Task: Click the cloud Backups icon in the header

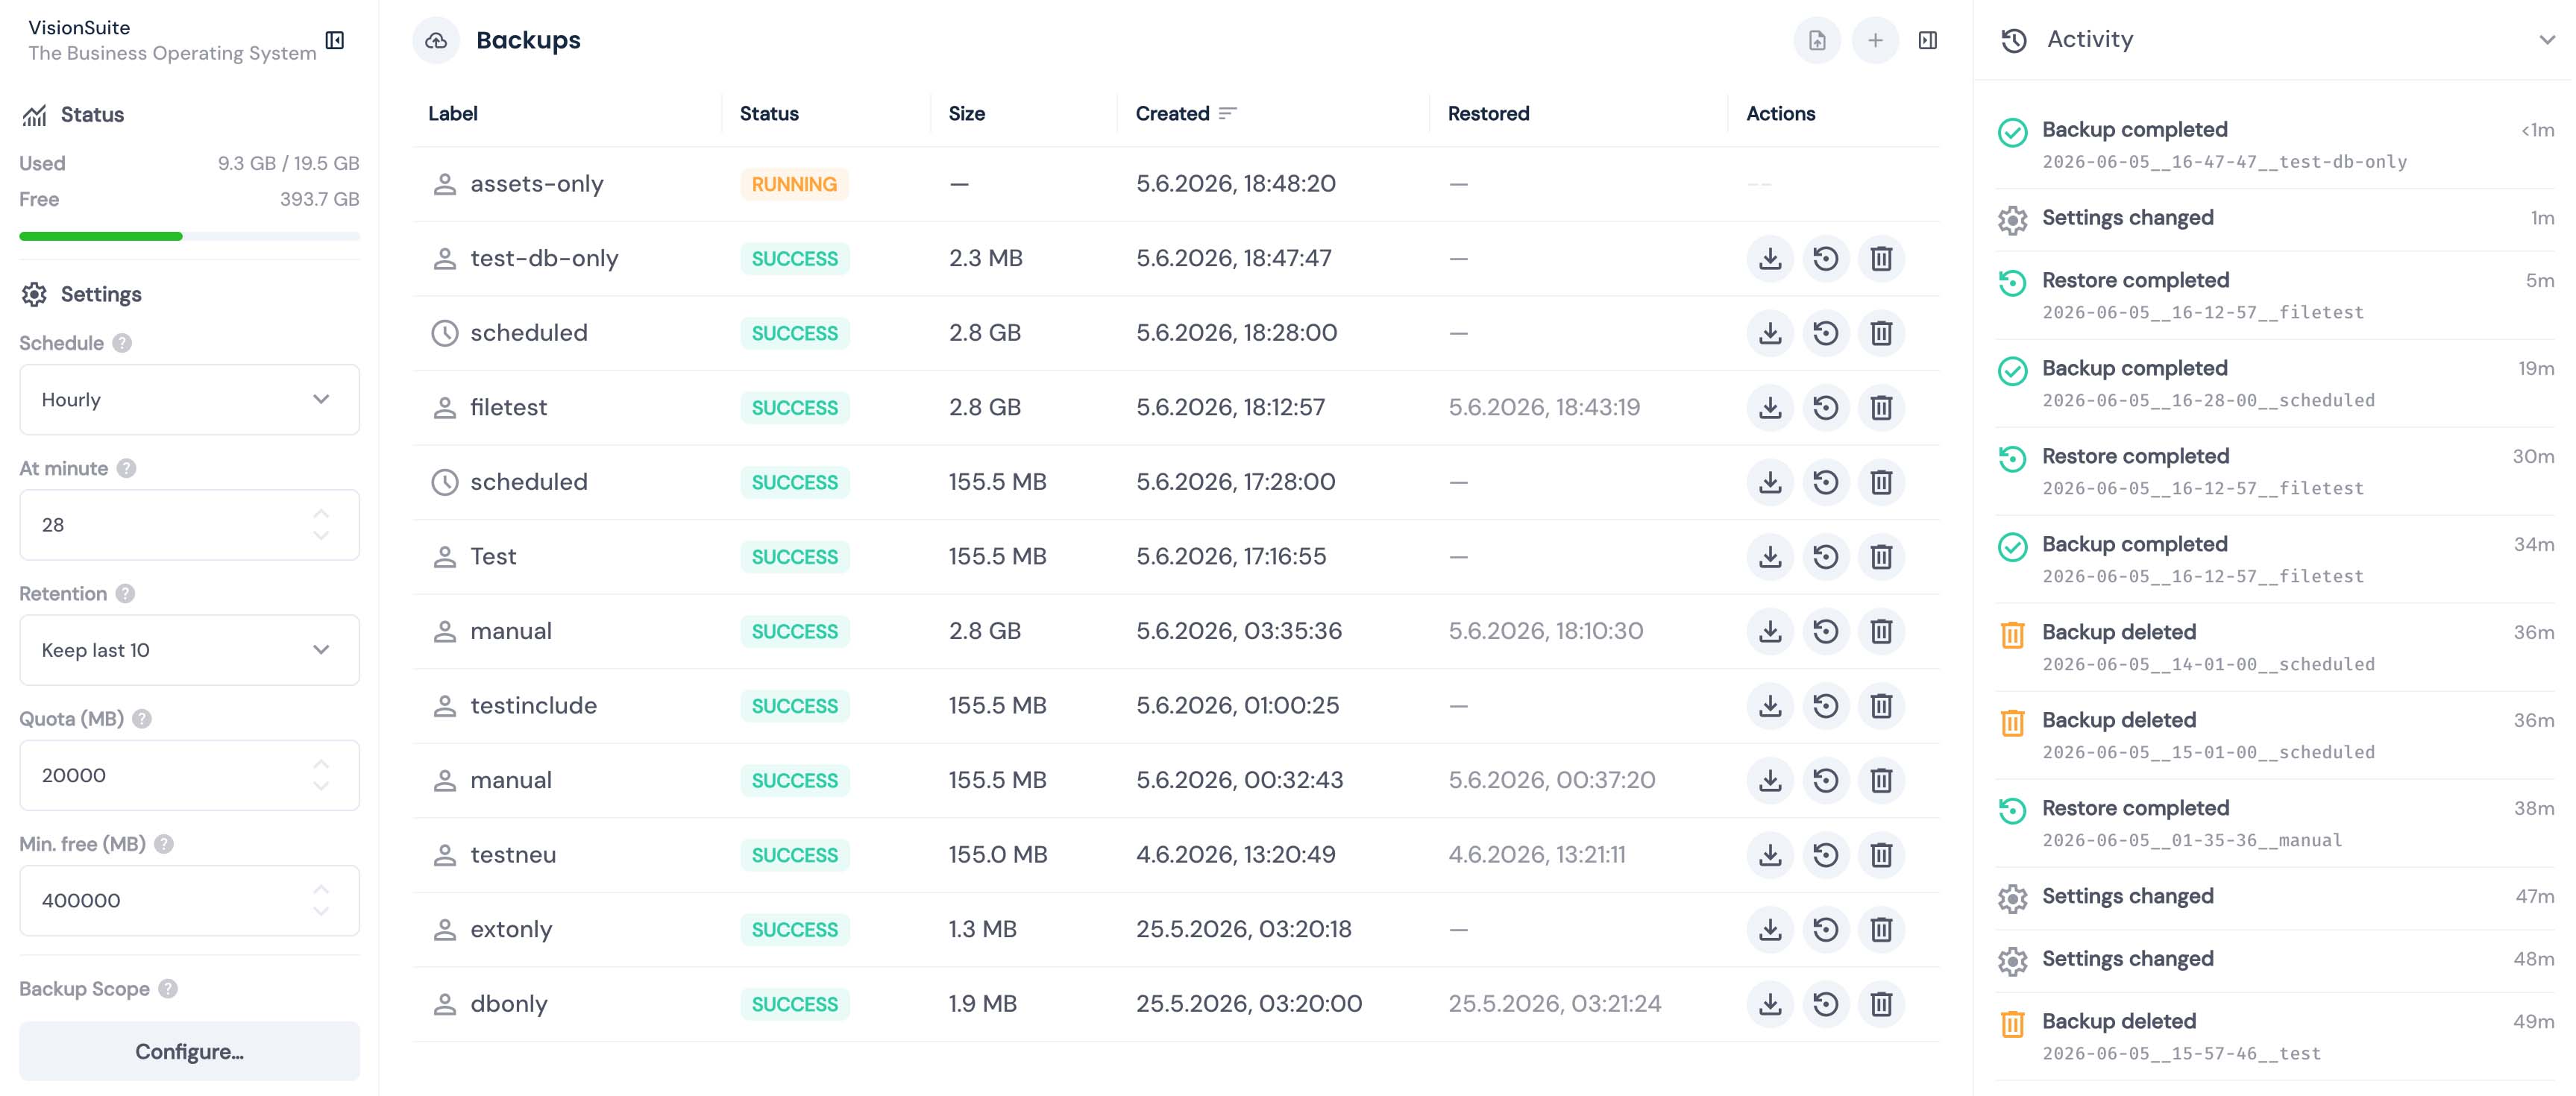Action: pos(436,40)
